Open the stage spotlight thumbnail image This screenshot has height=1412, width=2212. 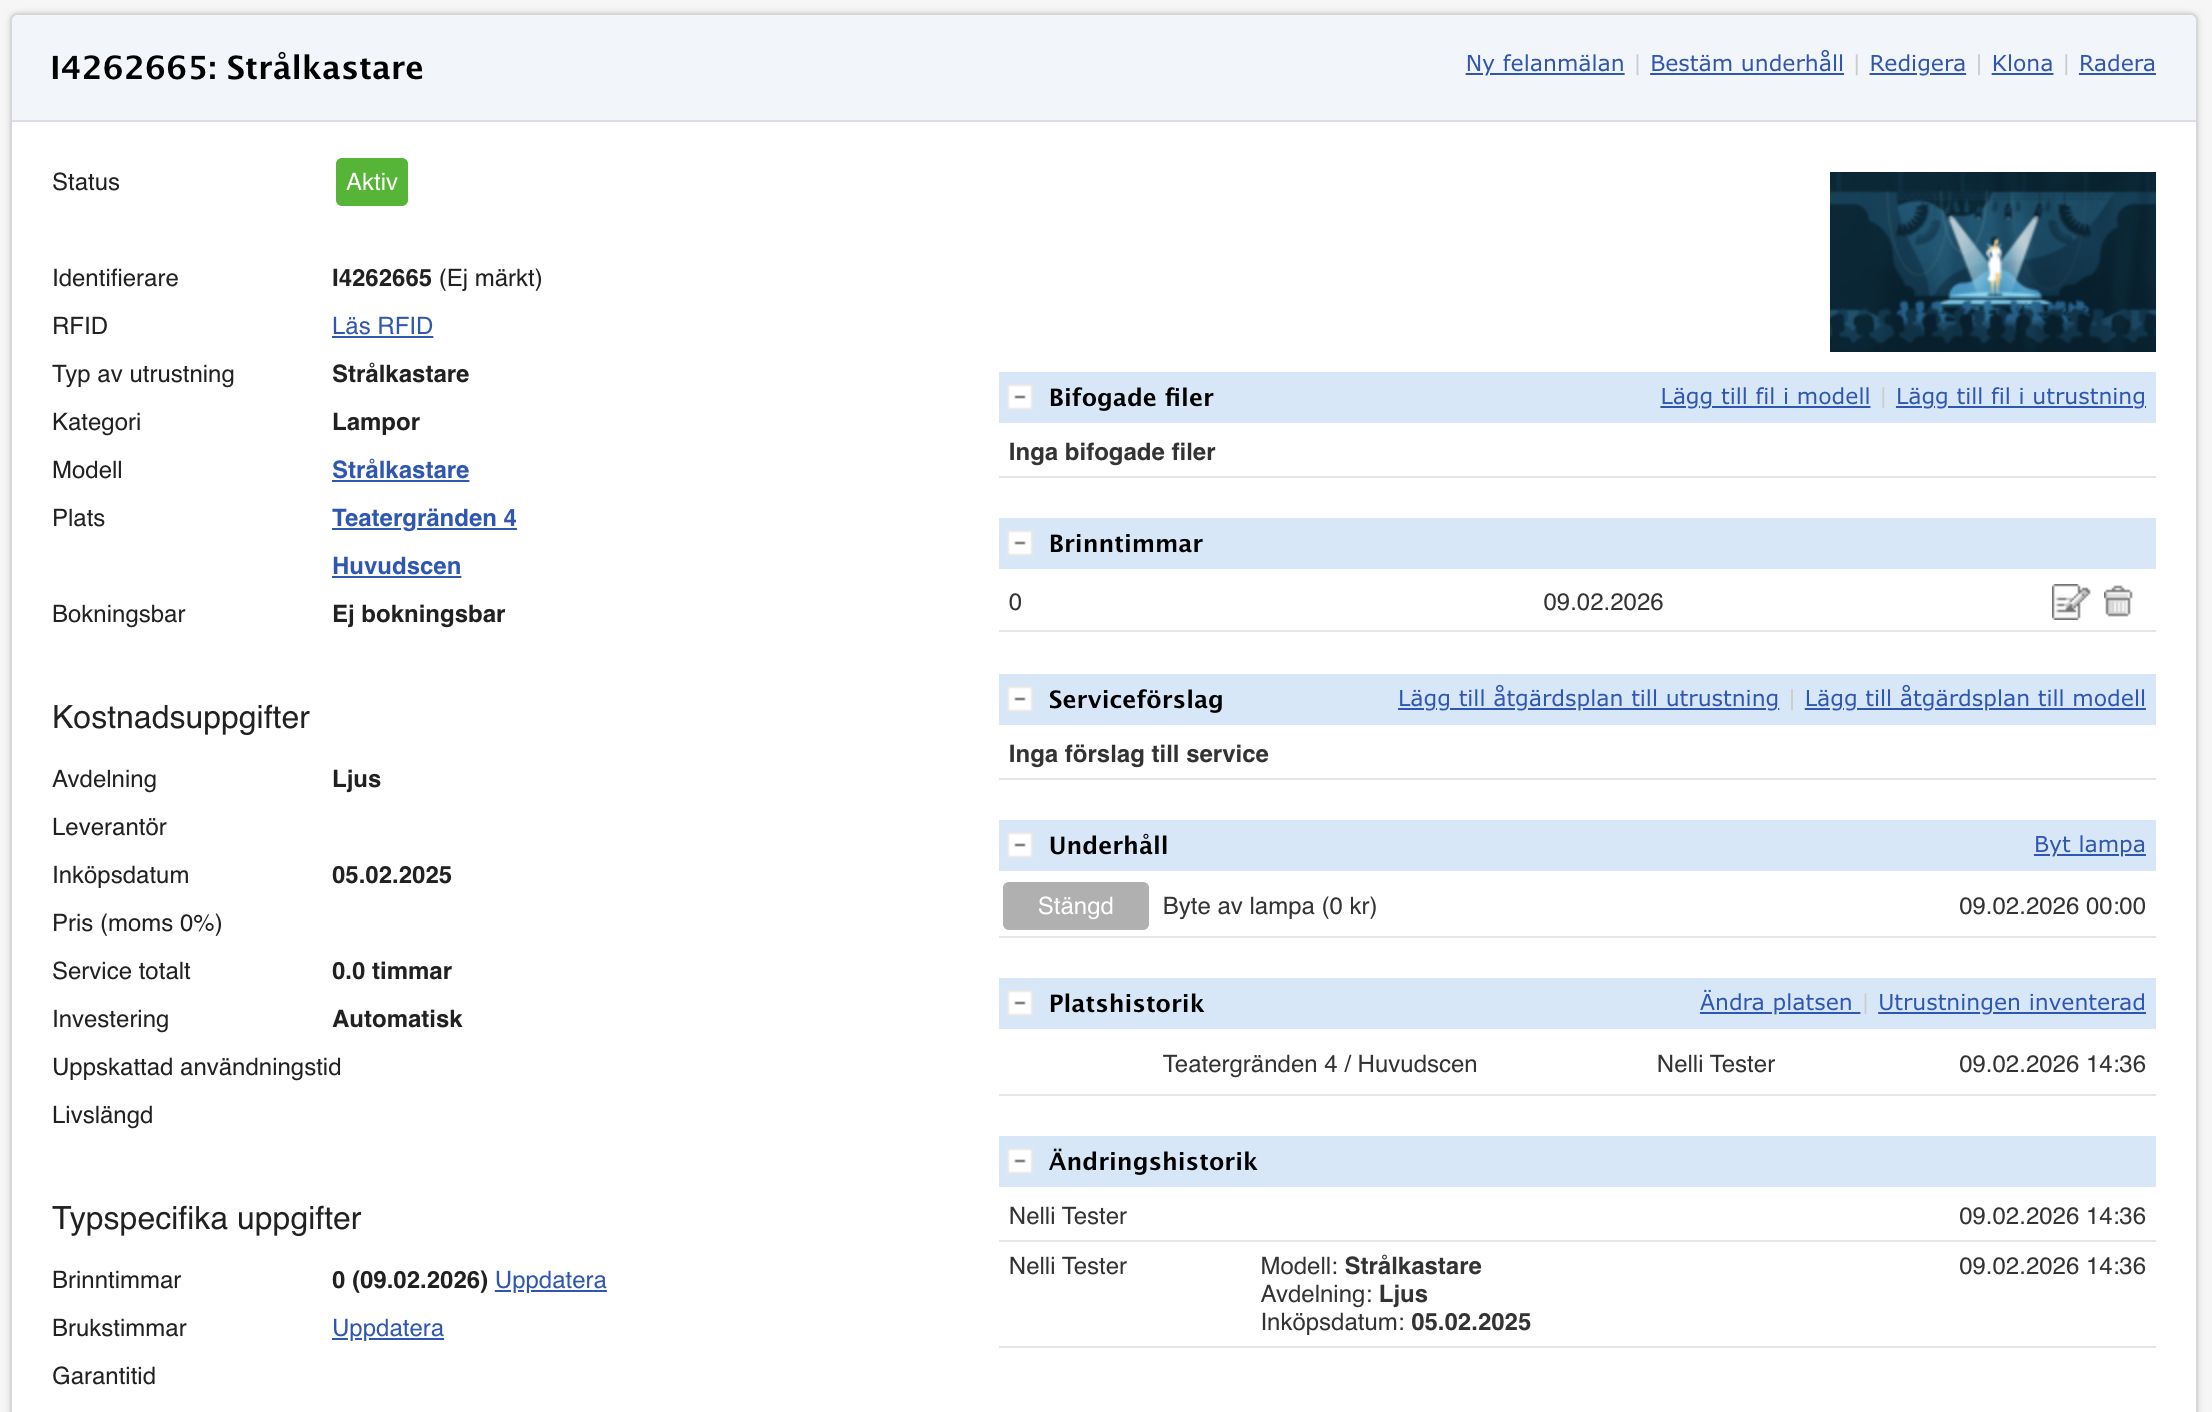1992,262
